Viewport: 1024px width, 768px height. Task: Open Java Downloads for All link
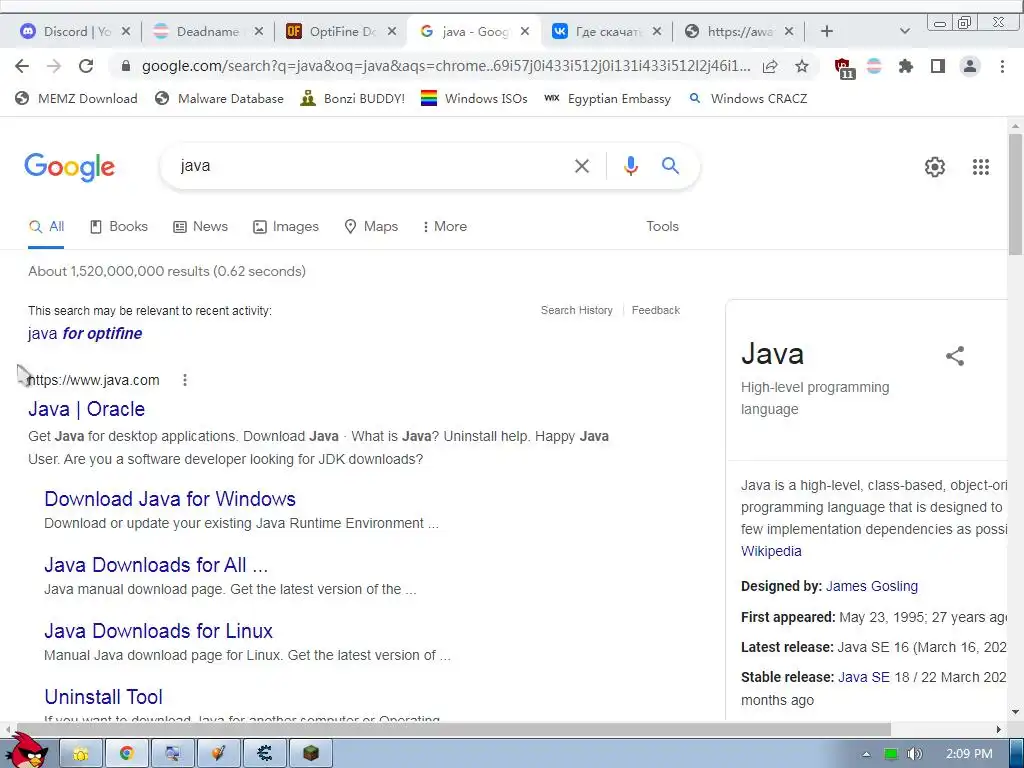point(156,565)
